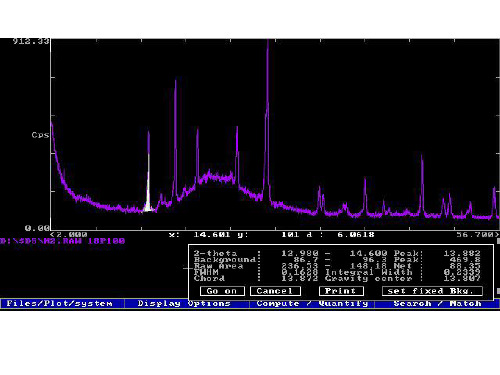Click the x cursor readout 14.601
Image resolution: width=500 pixels, height=375 pixels.
(x=212, y=235)
